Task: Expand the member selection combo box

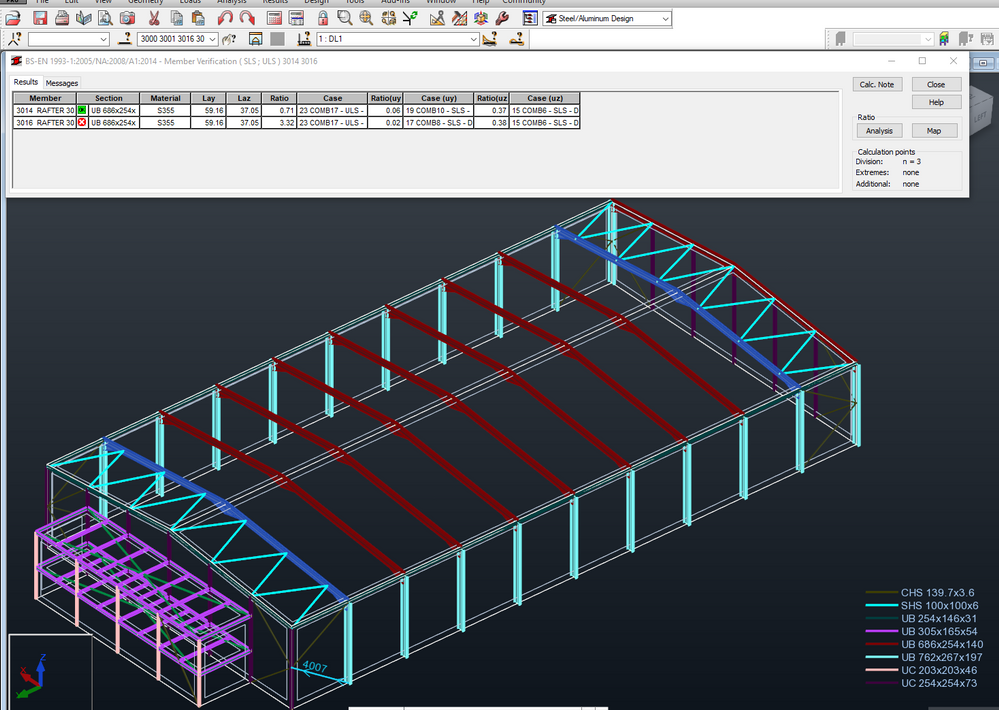Action: (x=214, y=38)
